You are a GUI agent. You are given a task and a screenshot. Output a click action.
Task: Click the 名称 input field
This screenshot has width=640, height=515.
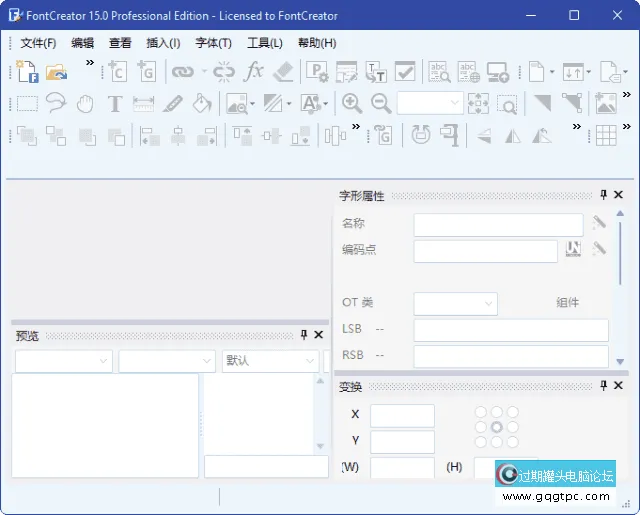pos(498,225)
